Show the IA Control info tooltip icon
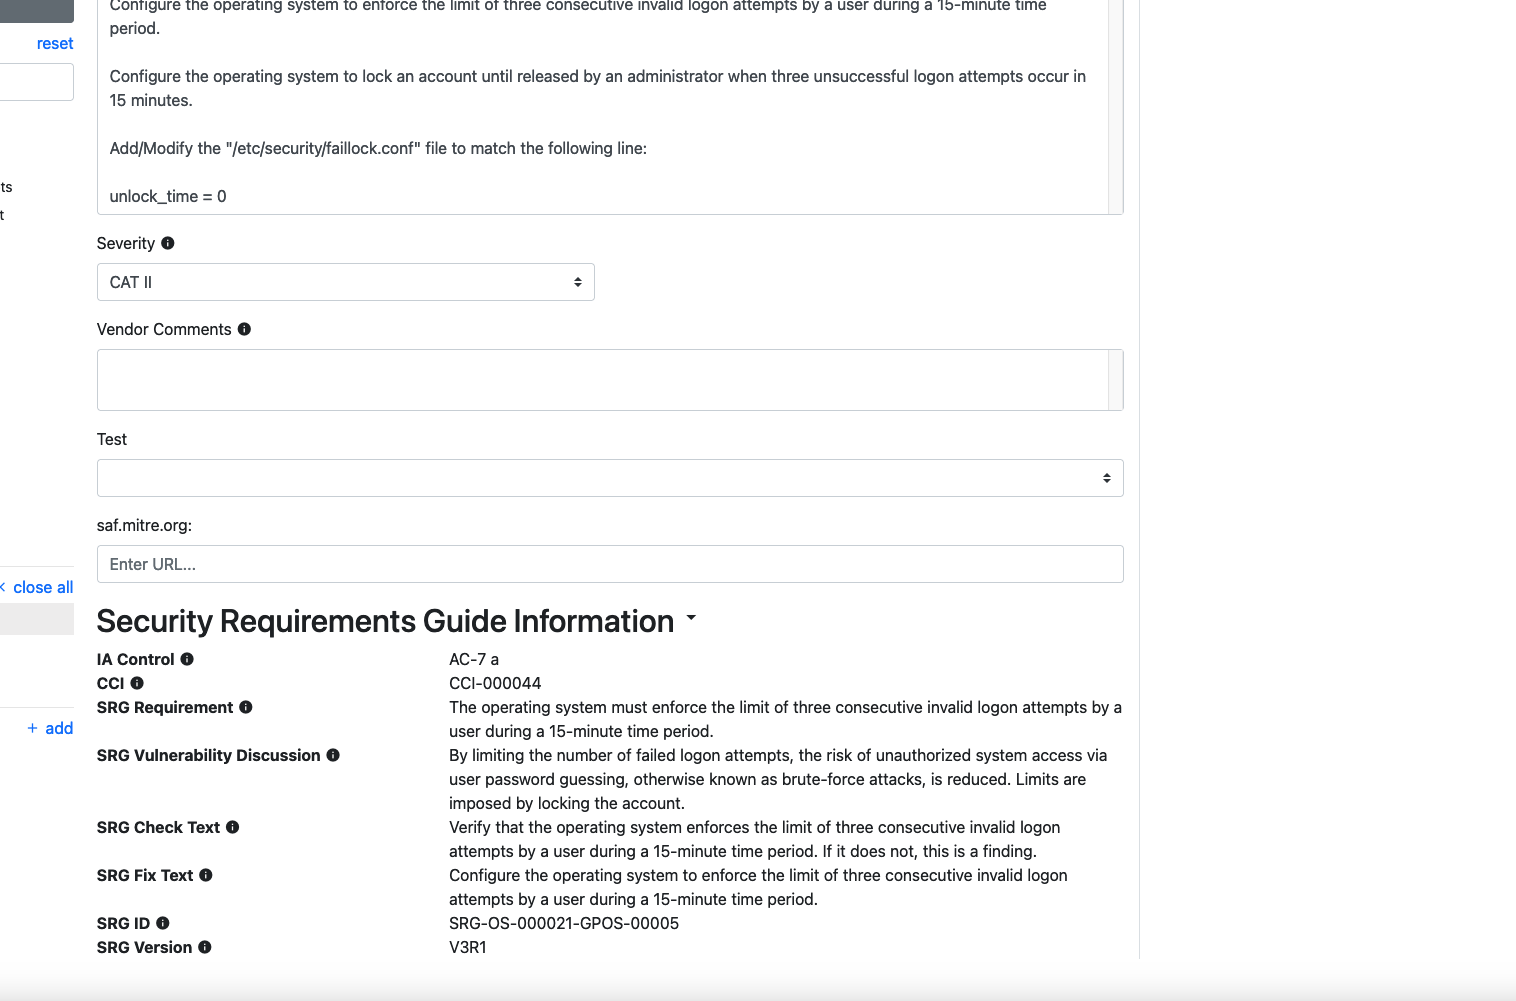The width and height of the screenshot is (1516, 1001). click(187, 659)
